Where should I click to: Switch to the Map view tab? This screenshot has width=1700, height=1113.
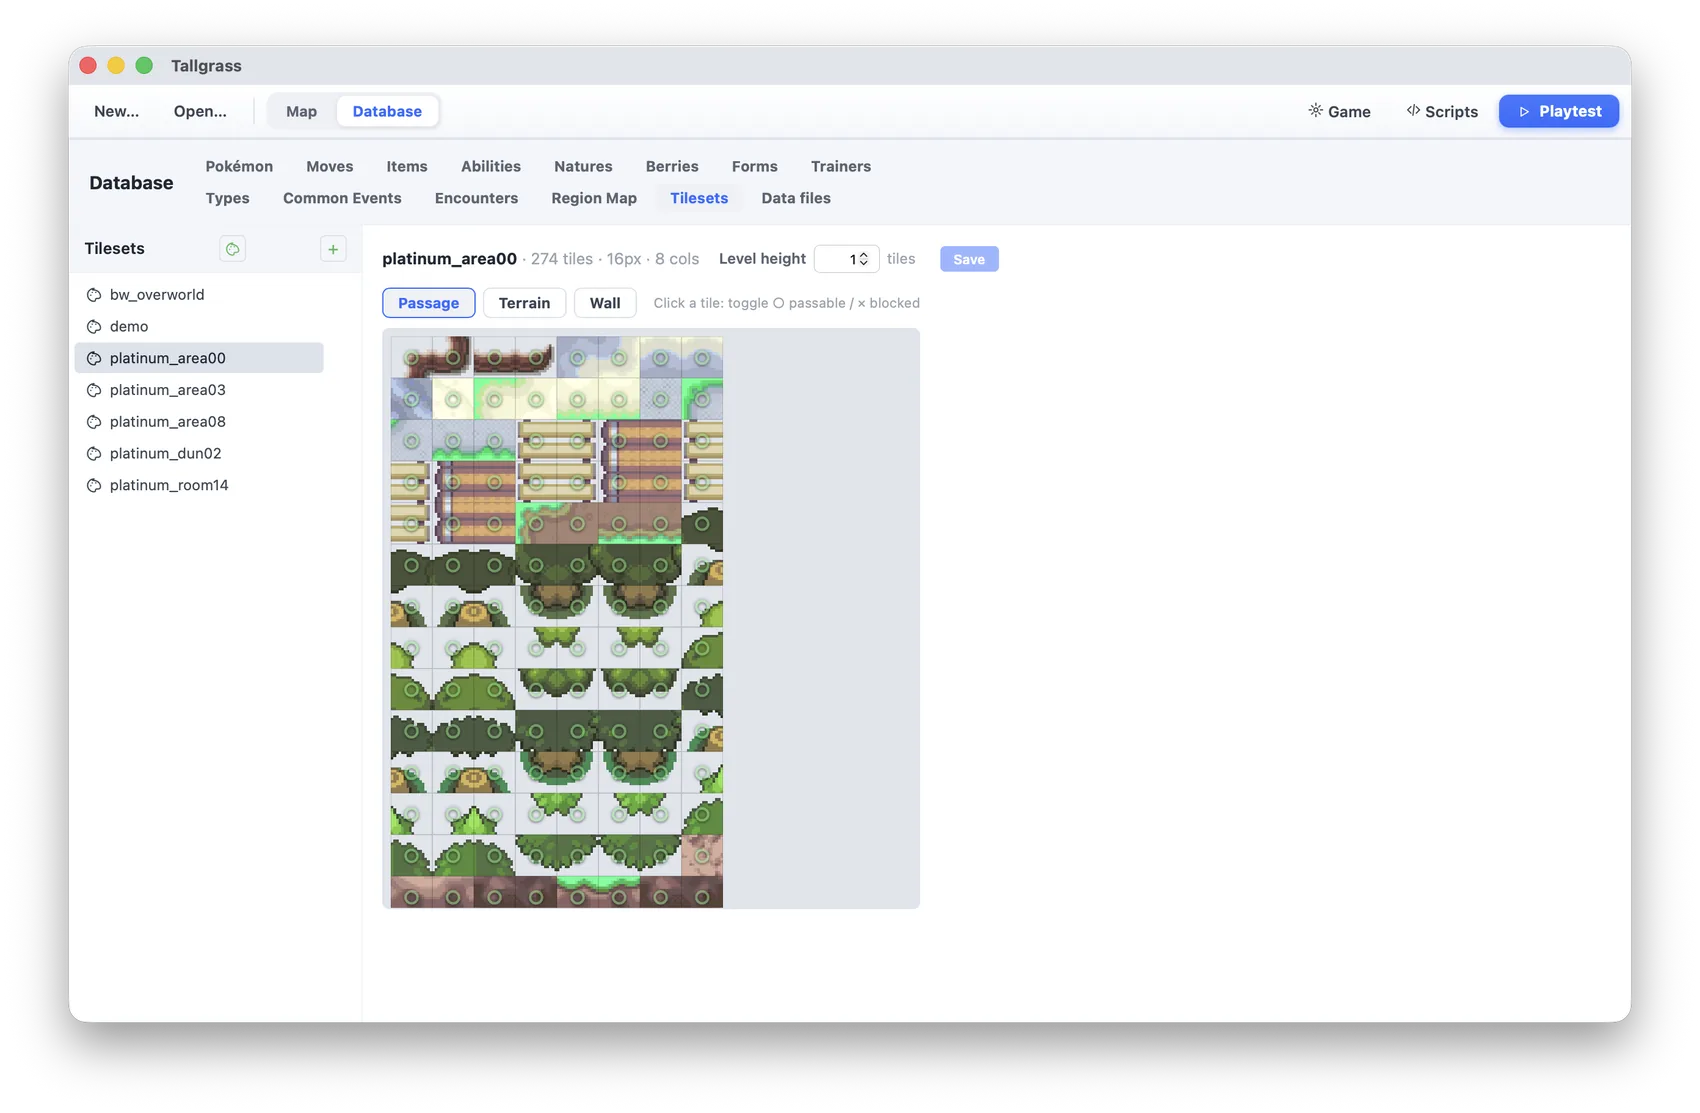pos(301,111)
